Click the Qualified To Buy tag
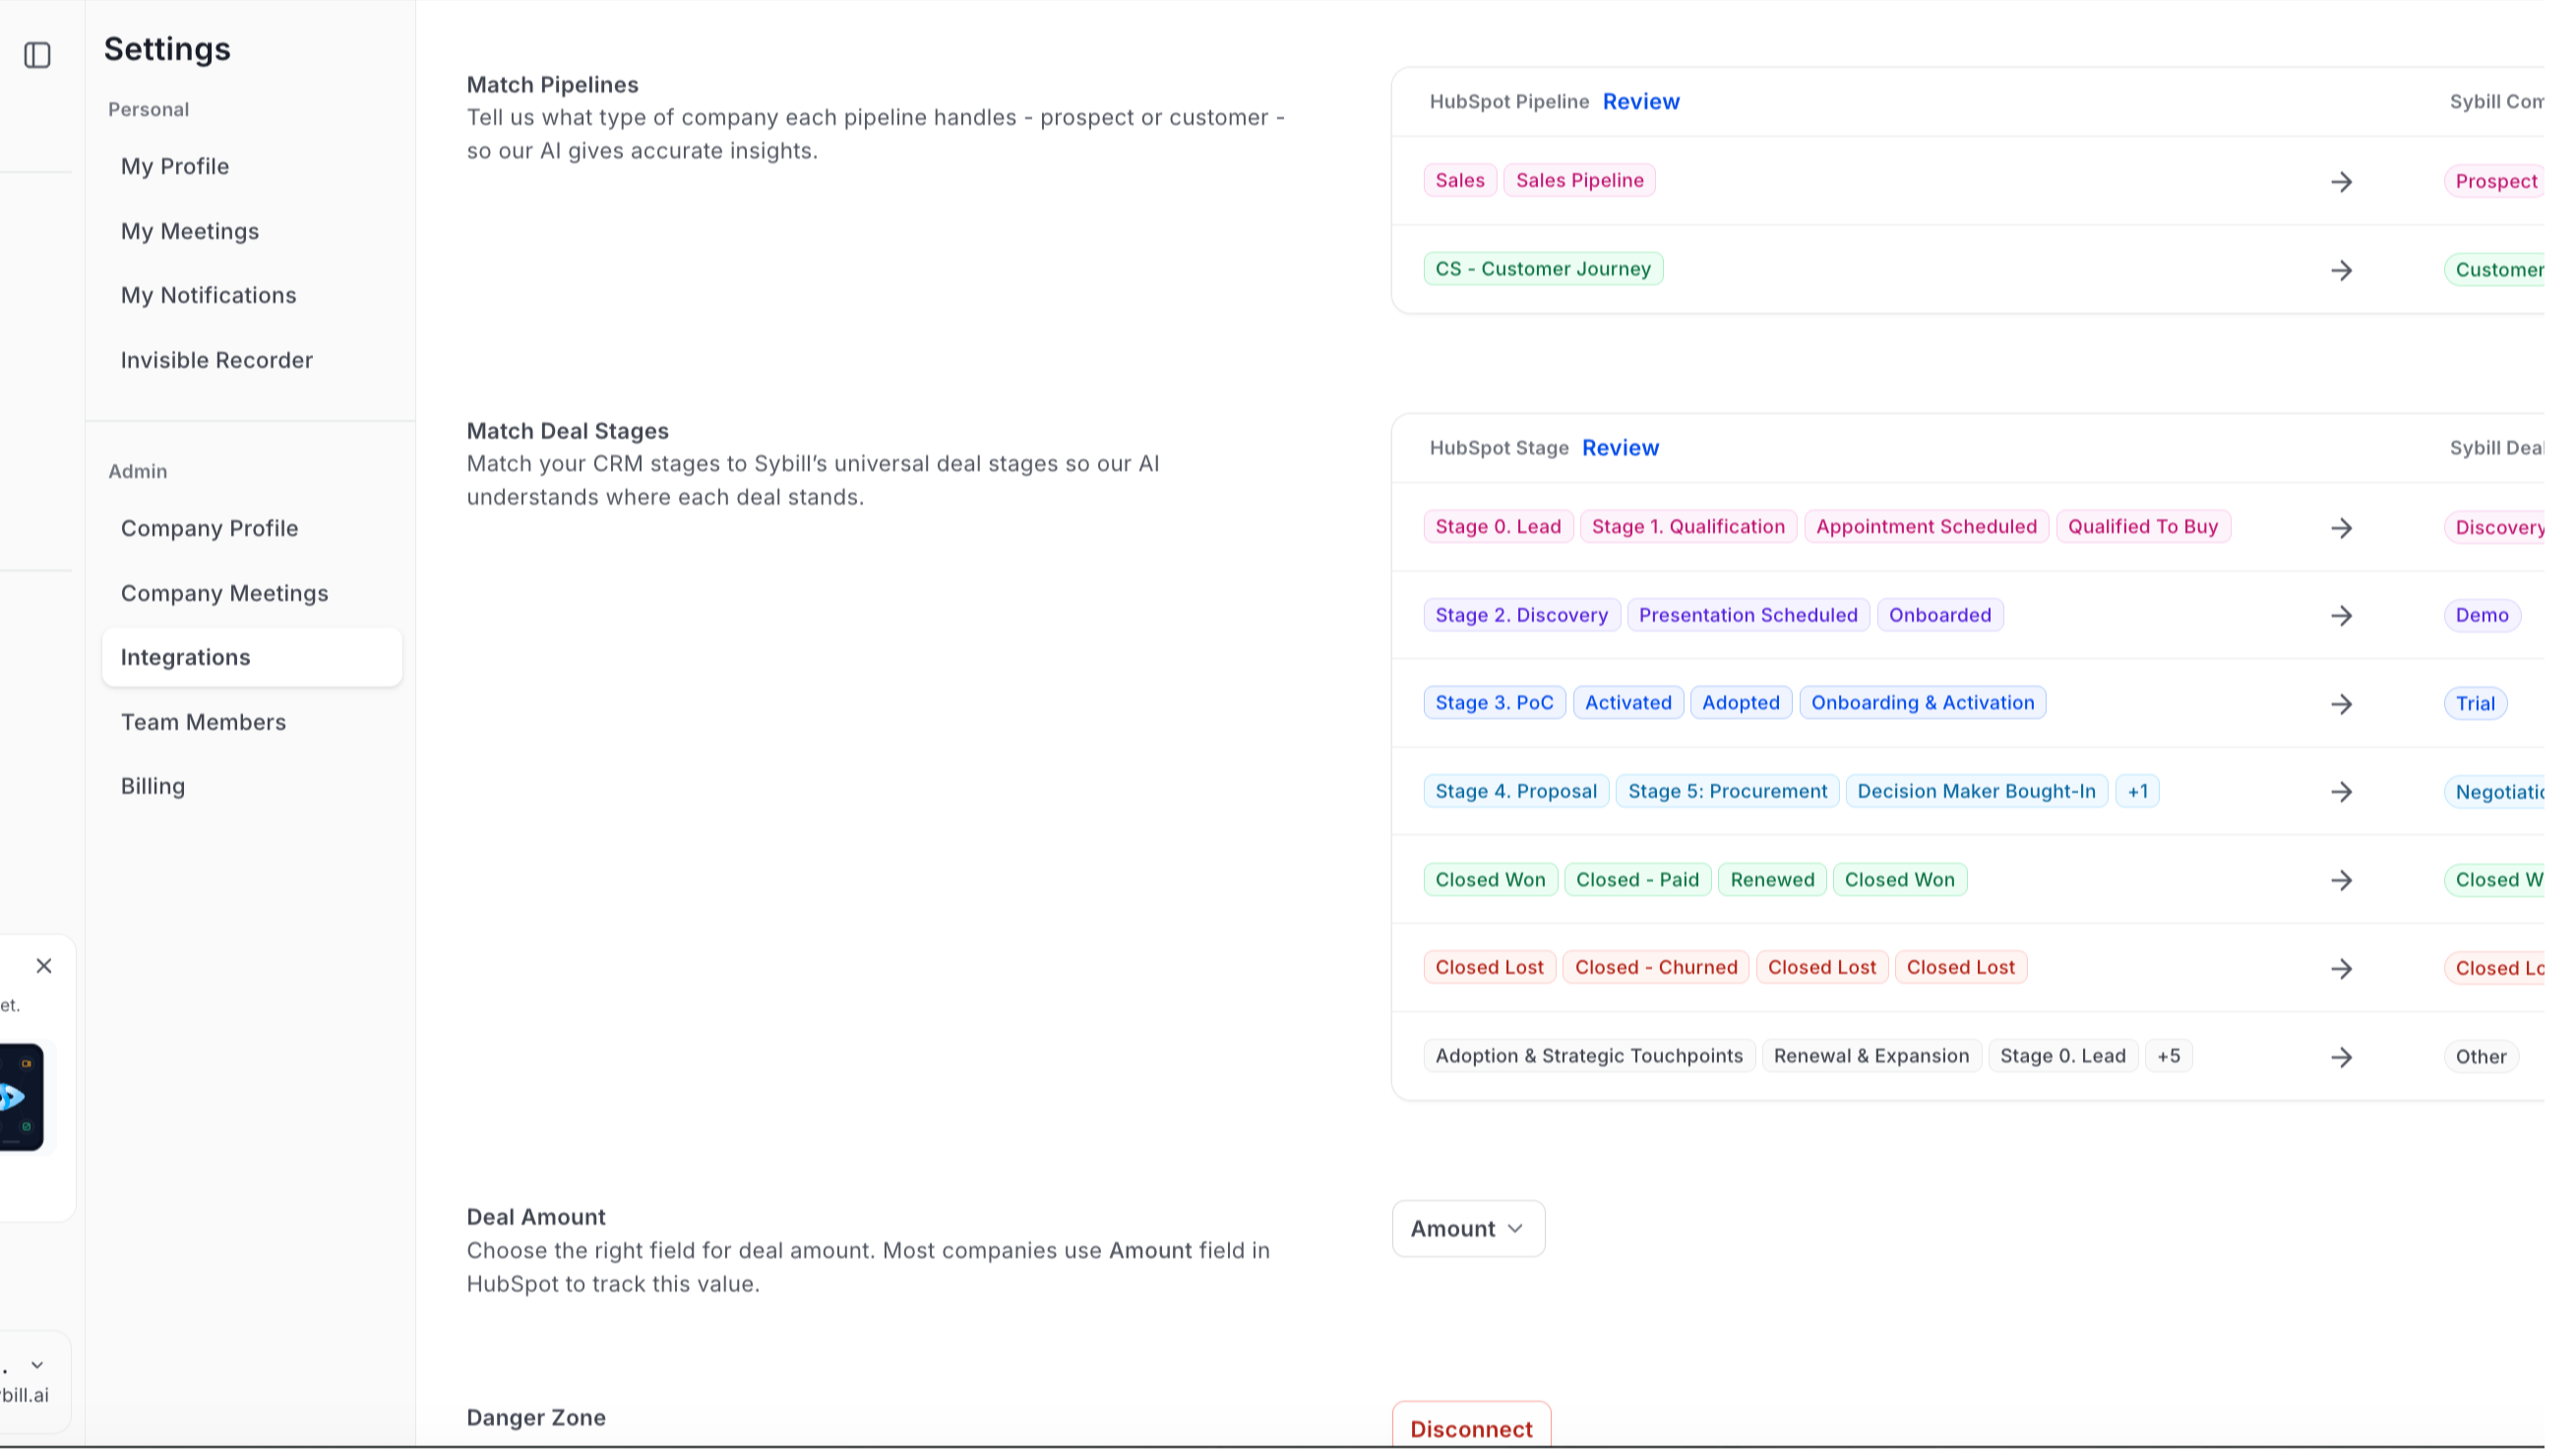Viewport: 2576px width, 1449px height. click(2143, 526)
